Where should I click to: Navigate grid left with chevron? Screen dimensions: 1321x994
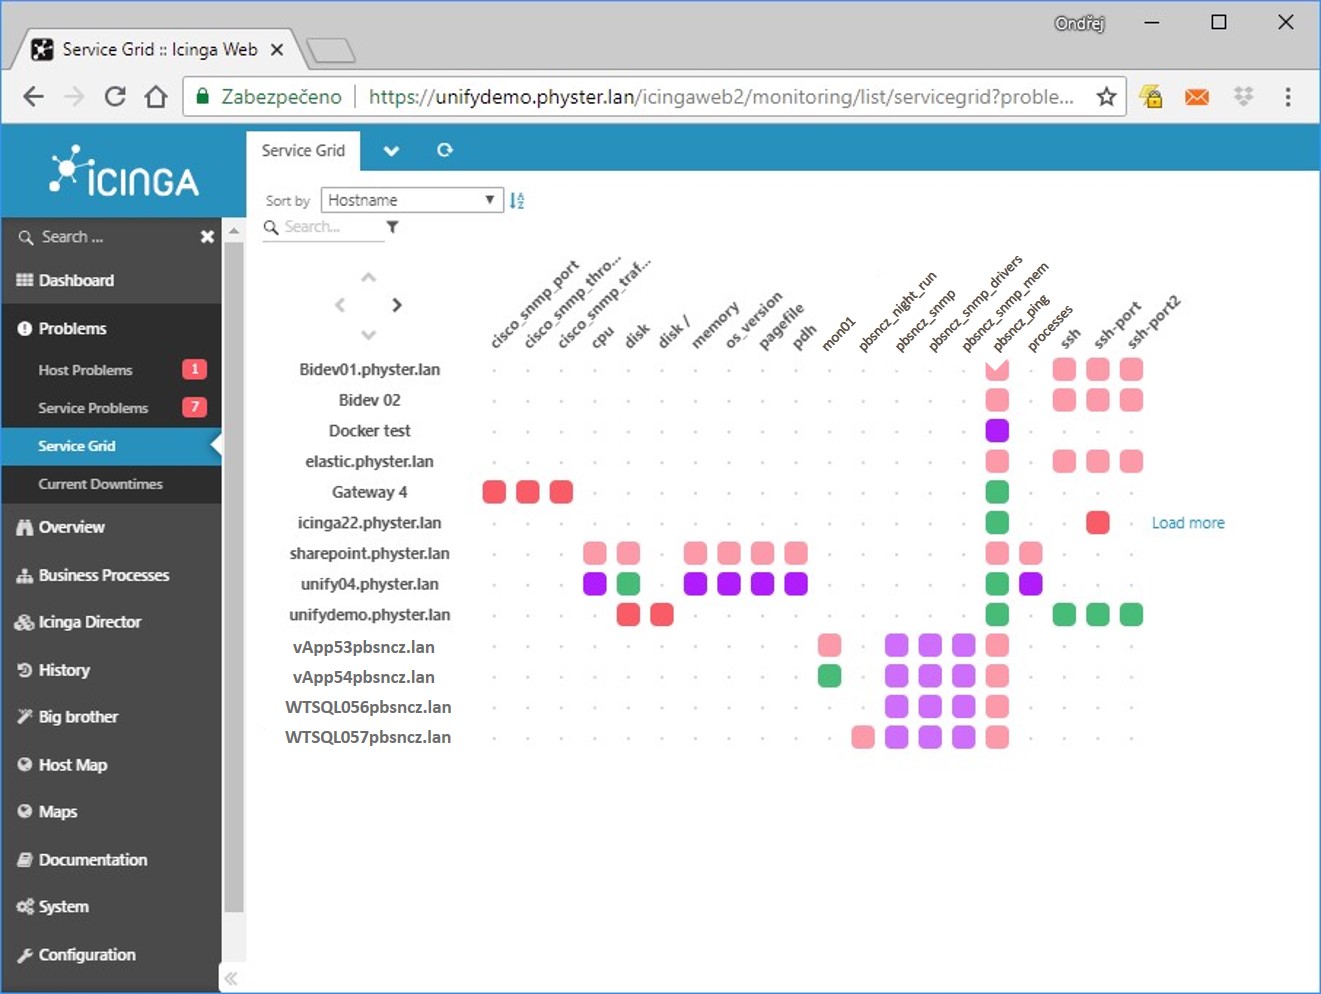coord(340,305)
